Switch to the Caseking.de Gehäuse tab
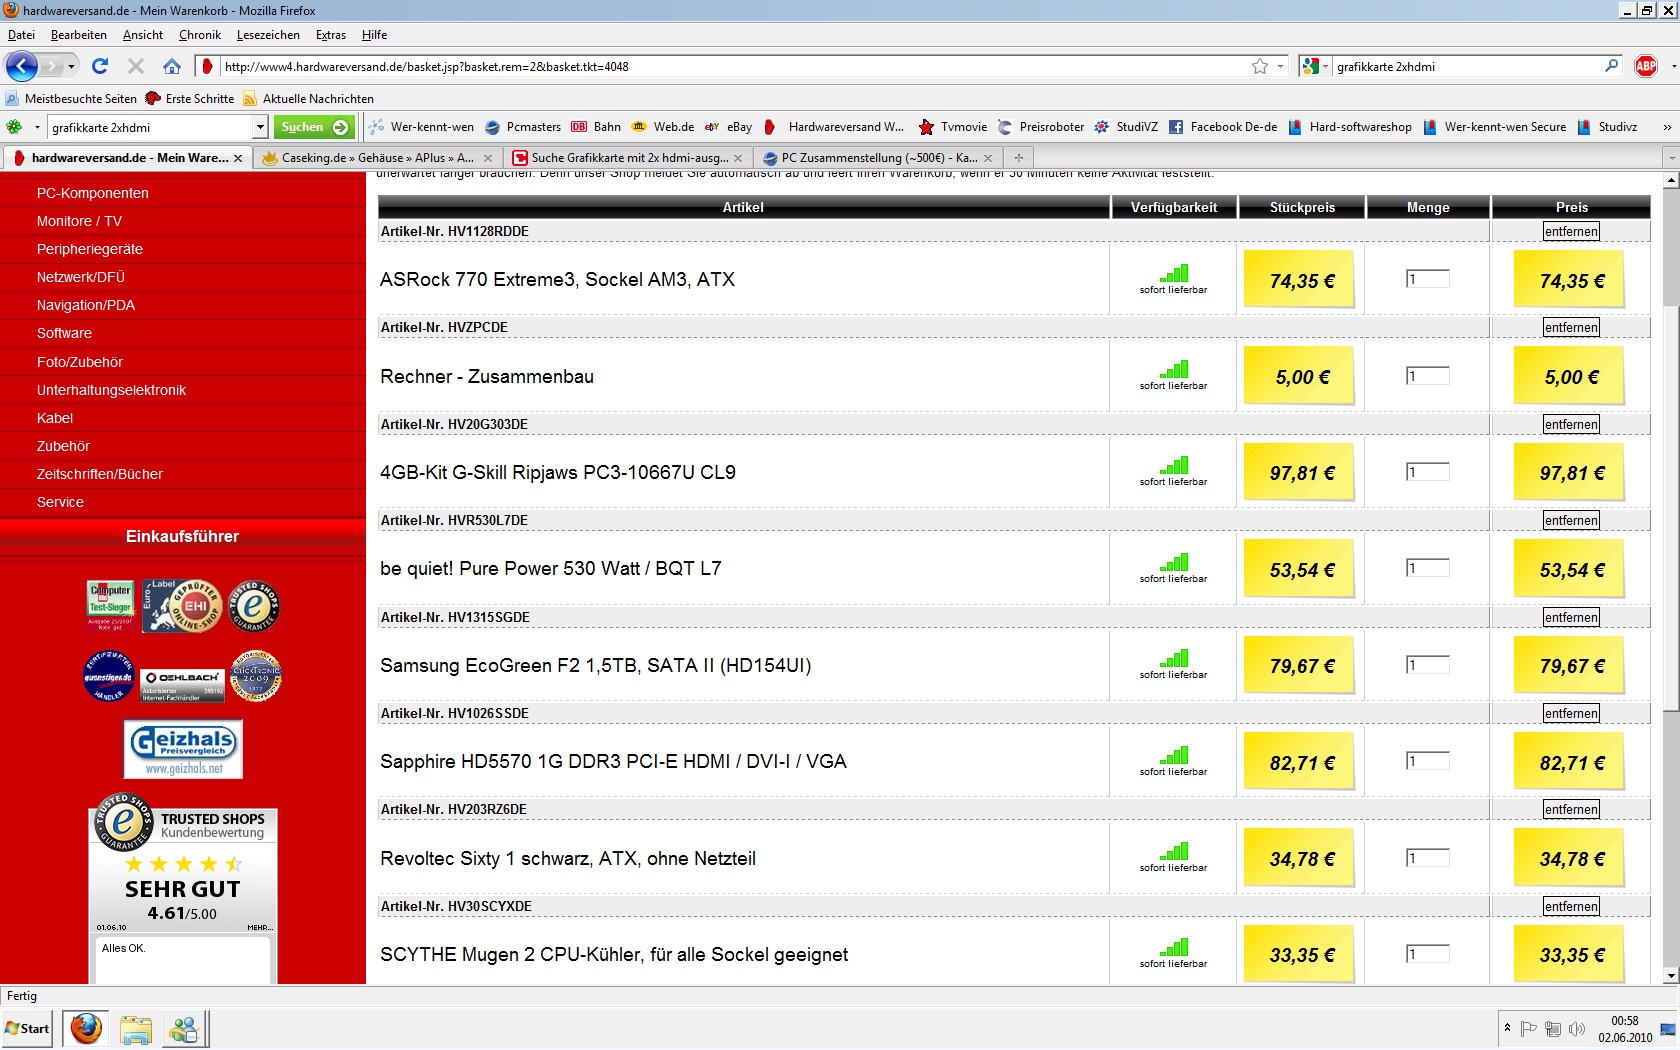Viewport: 1680px width, 1050px height. point(377,158)
